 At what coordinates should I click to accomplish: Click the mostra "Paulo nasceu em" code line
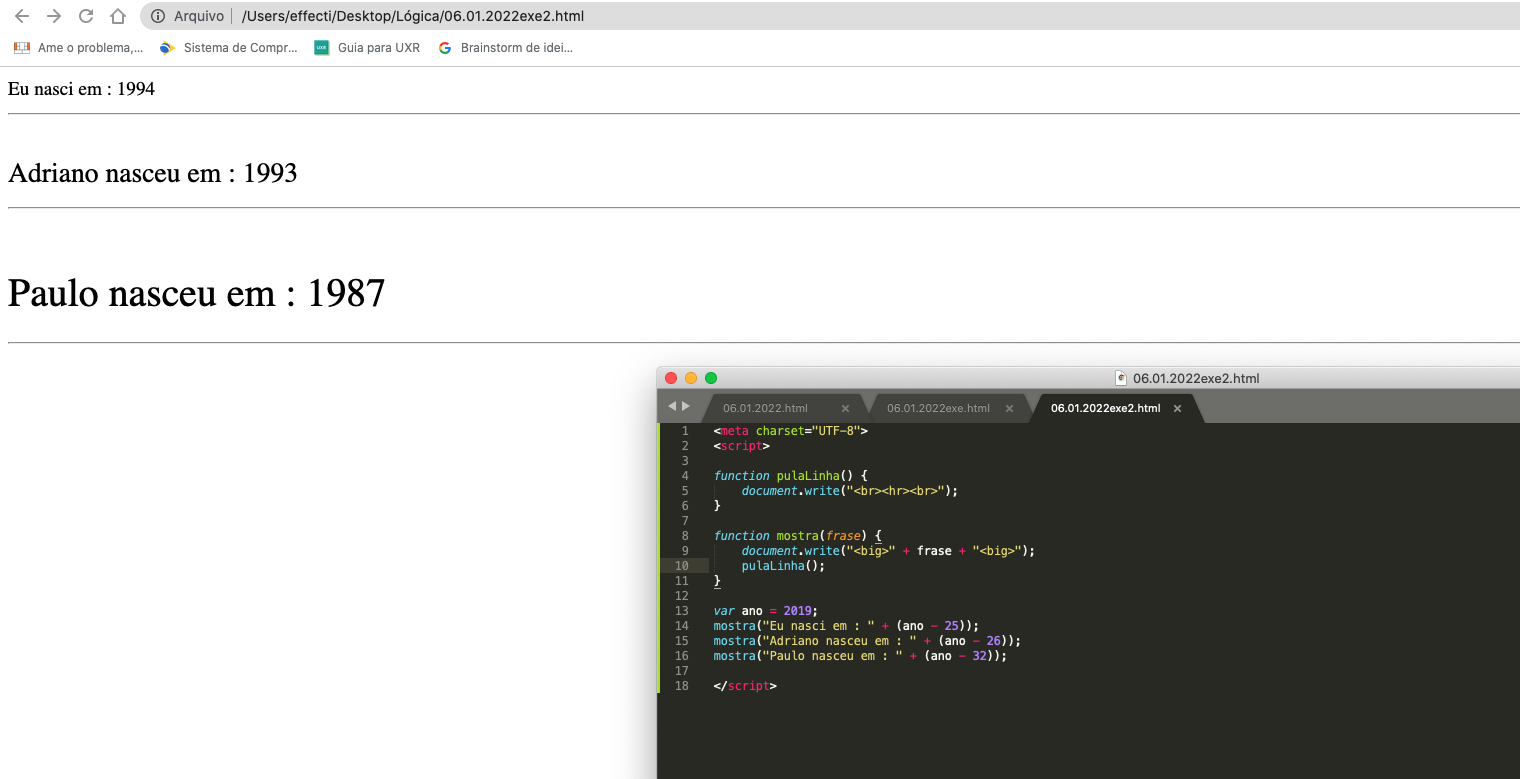860,656
